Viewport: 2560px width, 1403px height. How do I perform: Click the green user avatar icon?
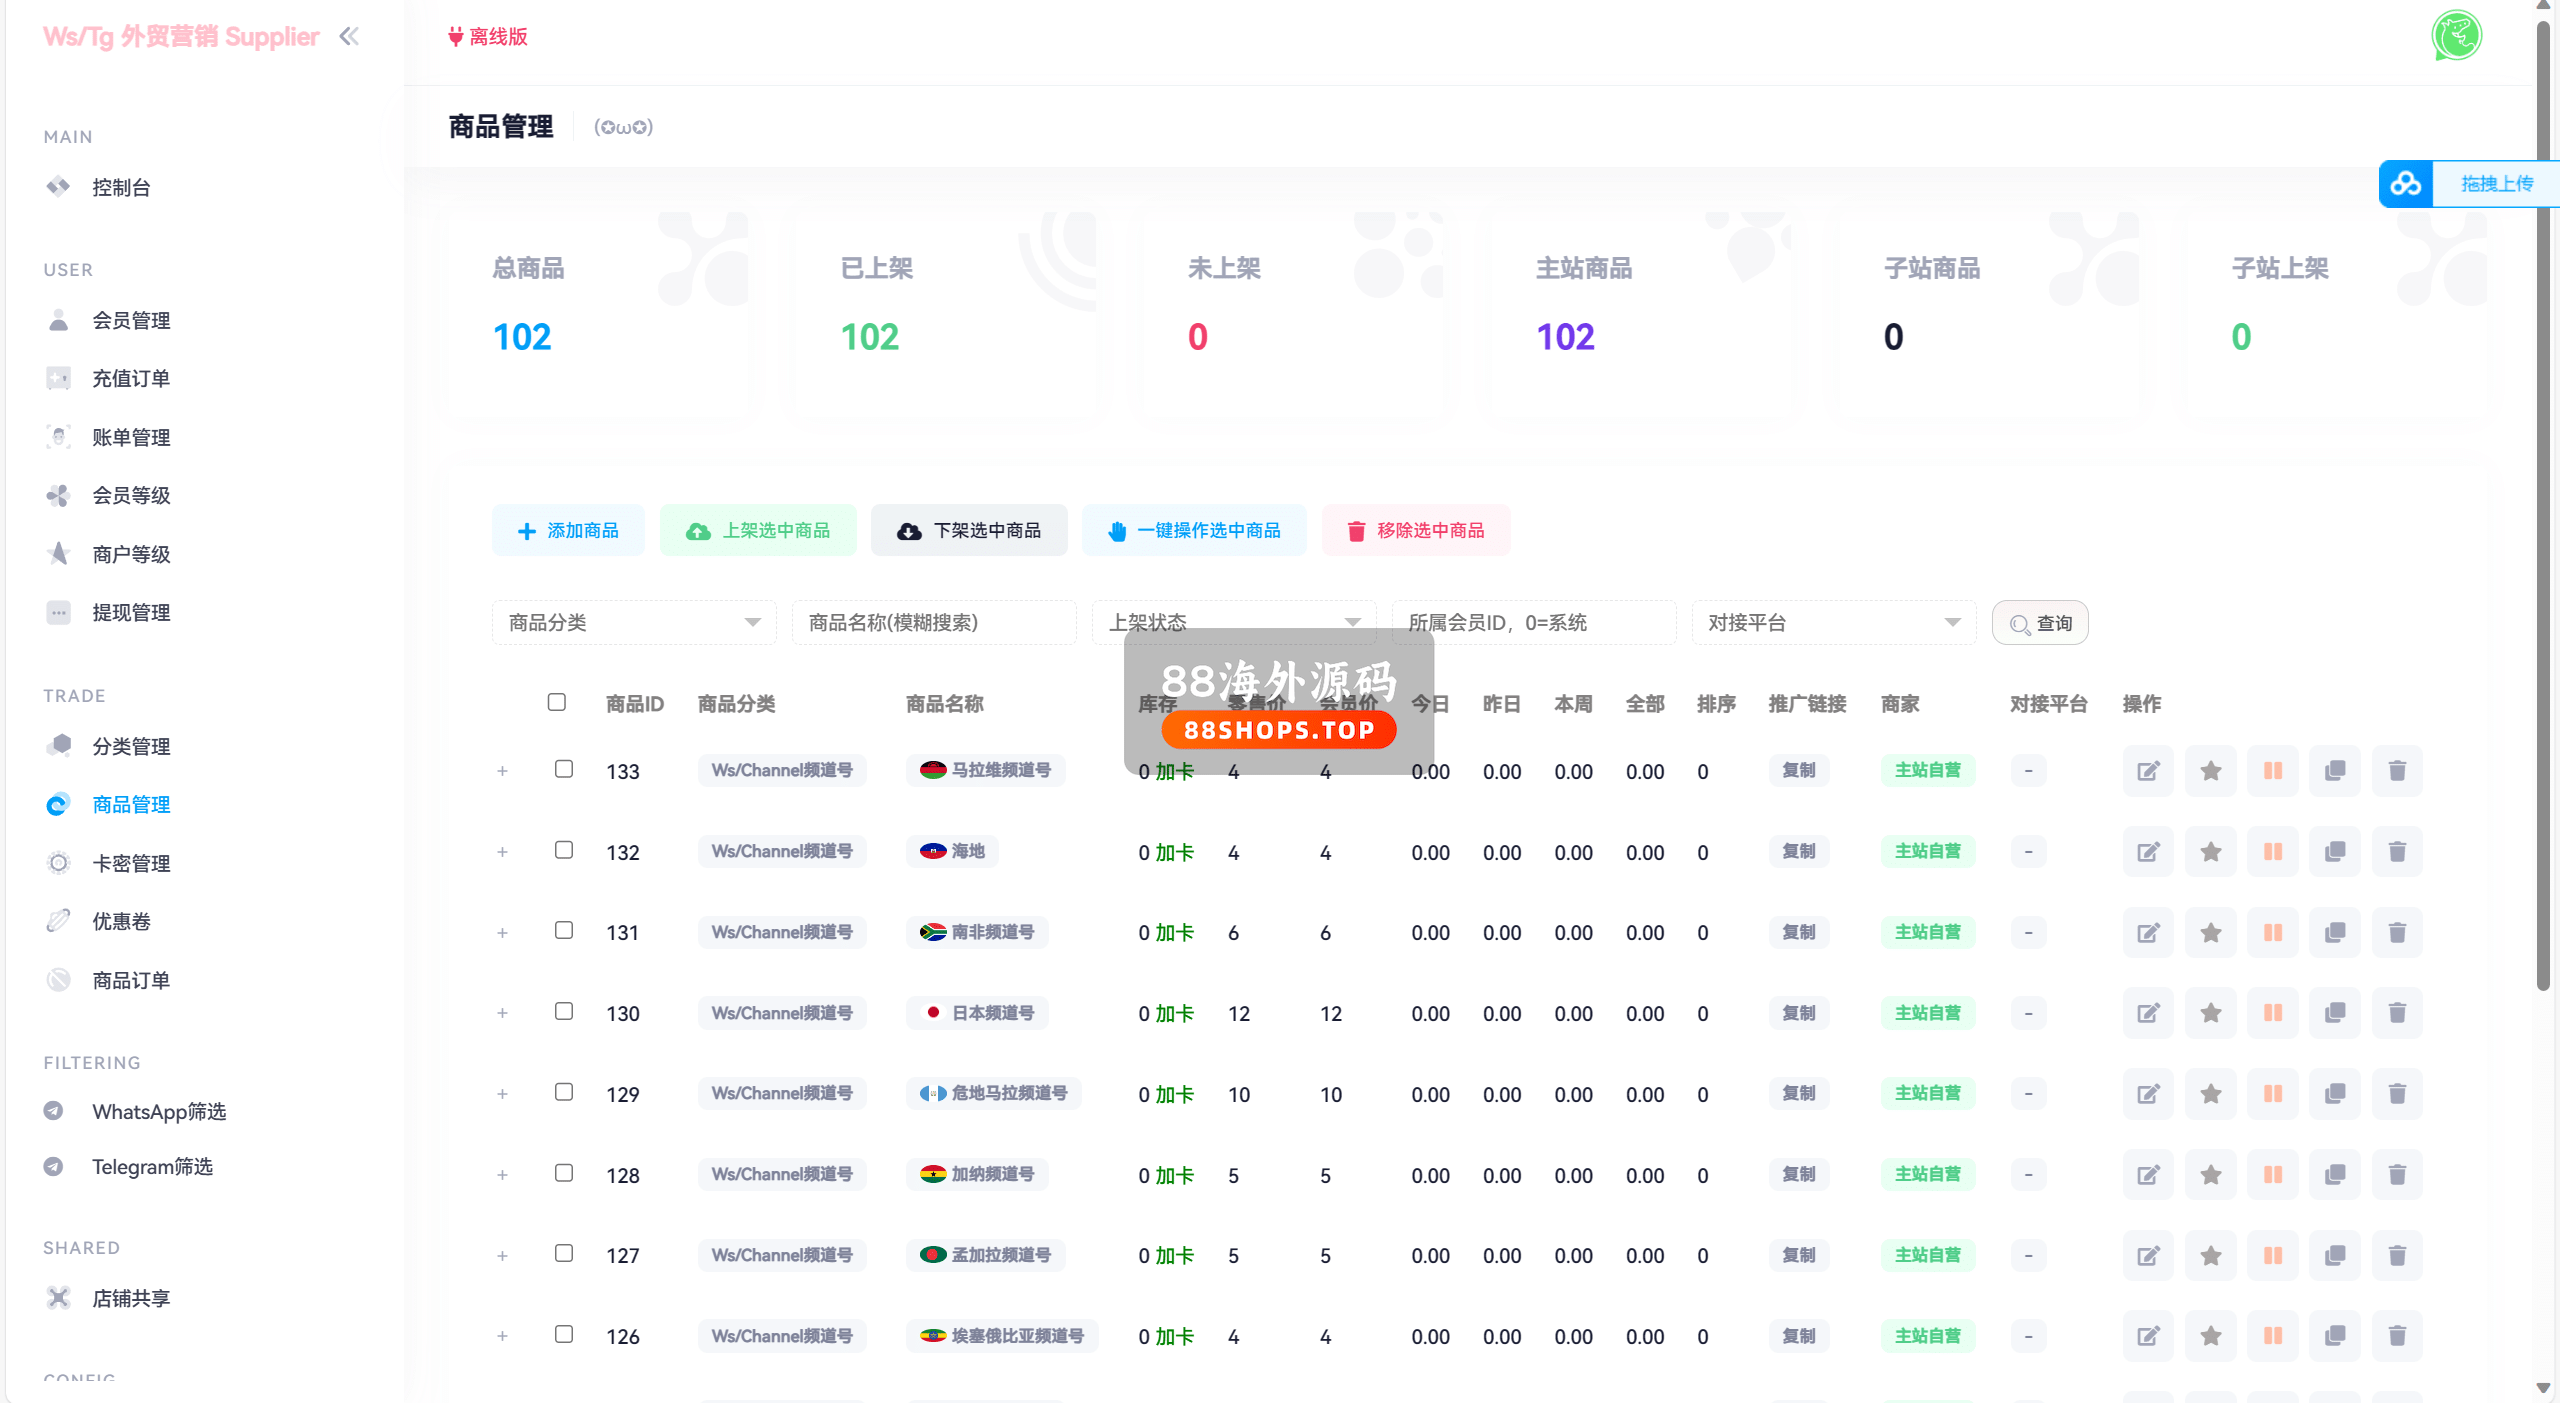[2456, 37]
